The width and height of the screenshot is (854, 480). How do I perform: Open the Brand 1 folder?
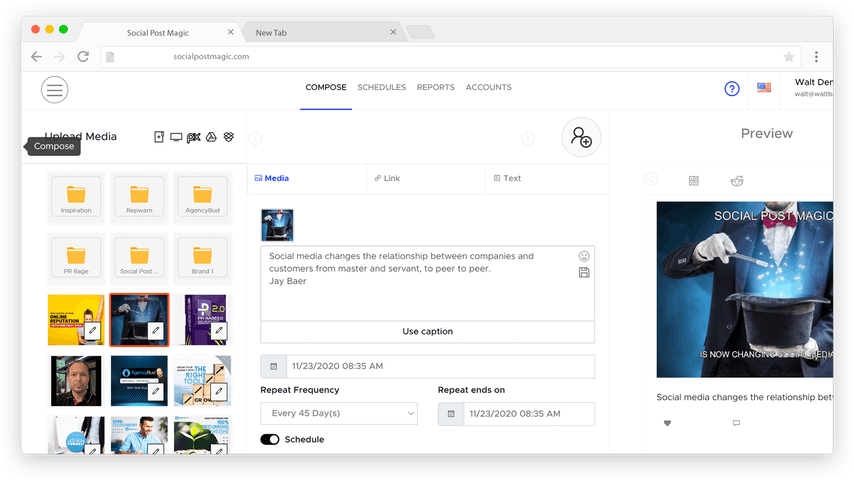[x=202, y=258]
